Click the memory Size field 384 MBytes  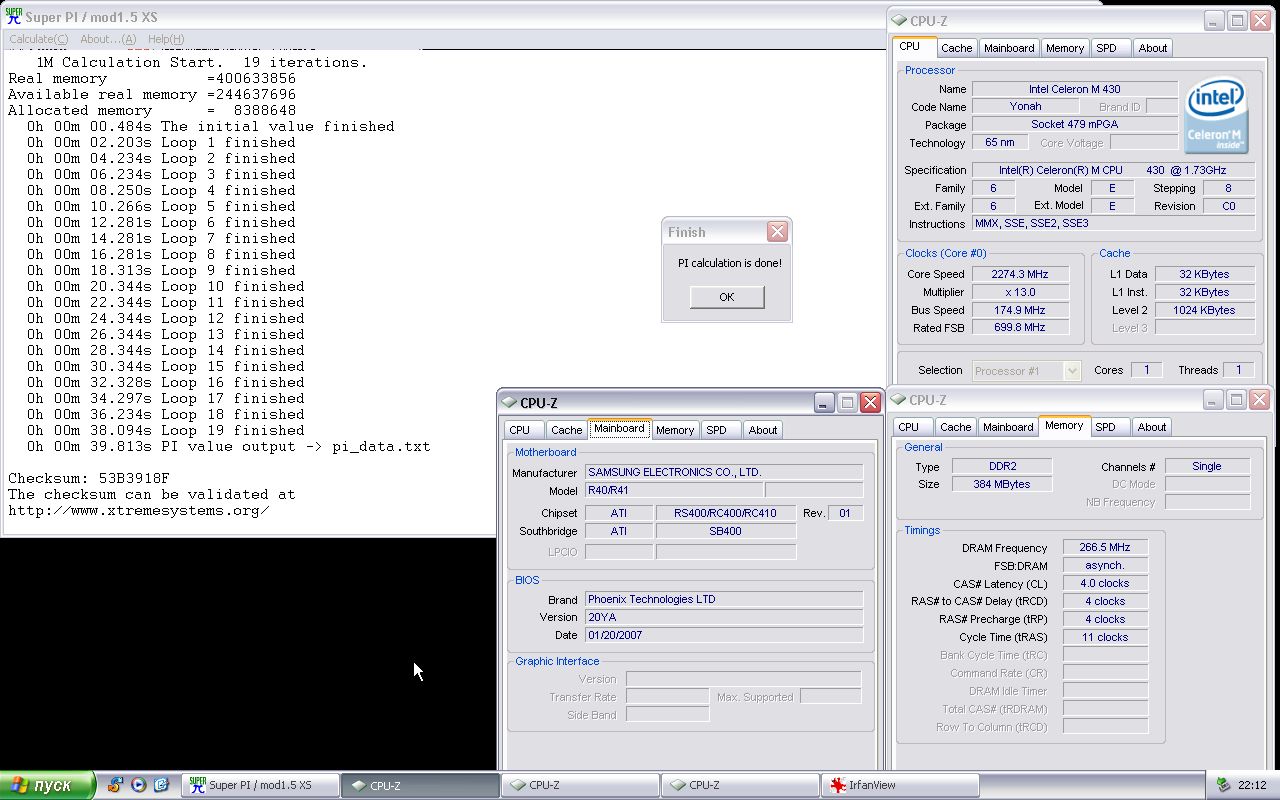coord(1000,484)
